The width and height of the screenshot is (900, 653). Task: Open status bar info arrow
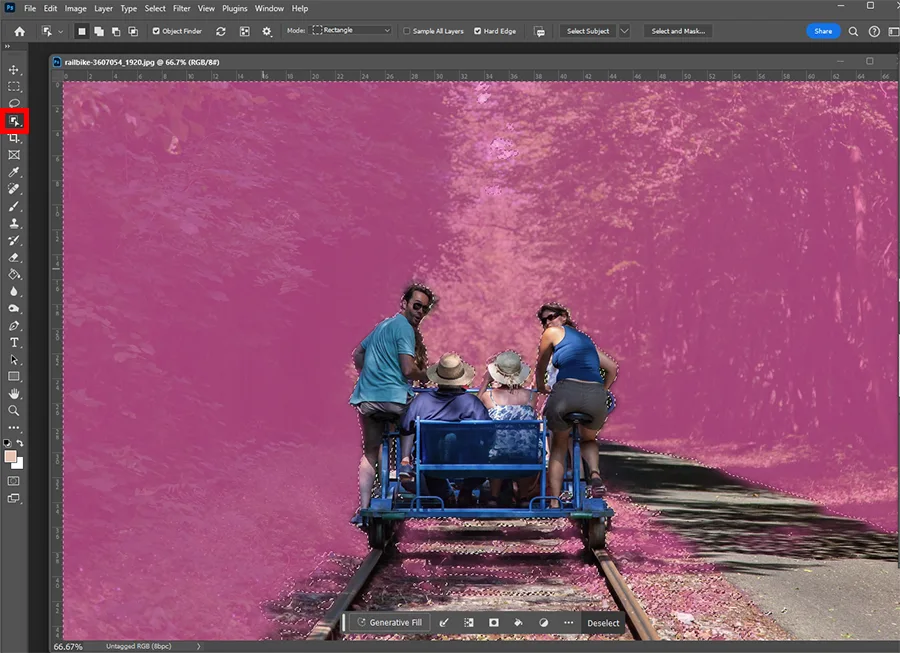coord(199,646)
